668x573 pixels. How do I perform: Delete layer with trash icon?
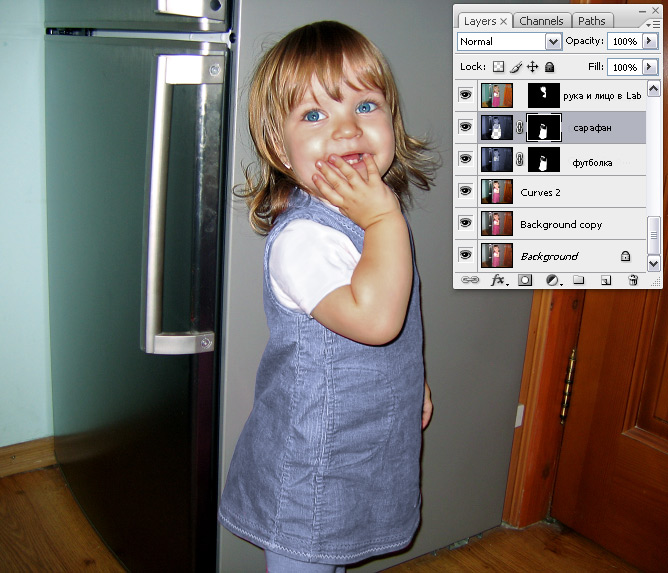coord(633,280)
